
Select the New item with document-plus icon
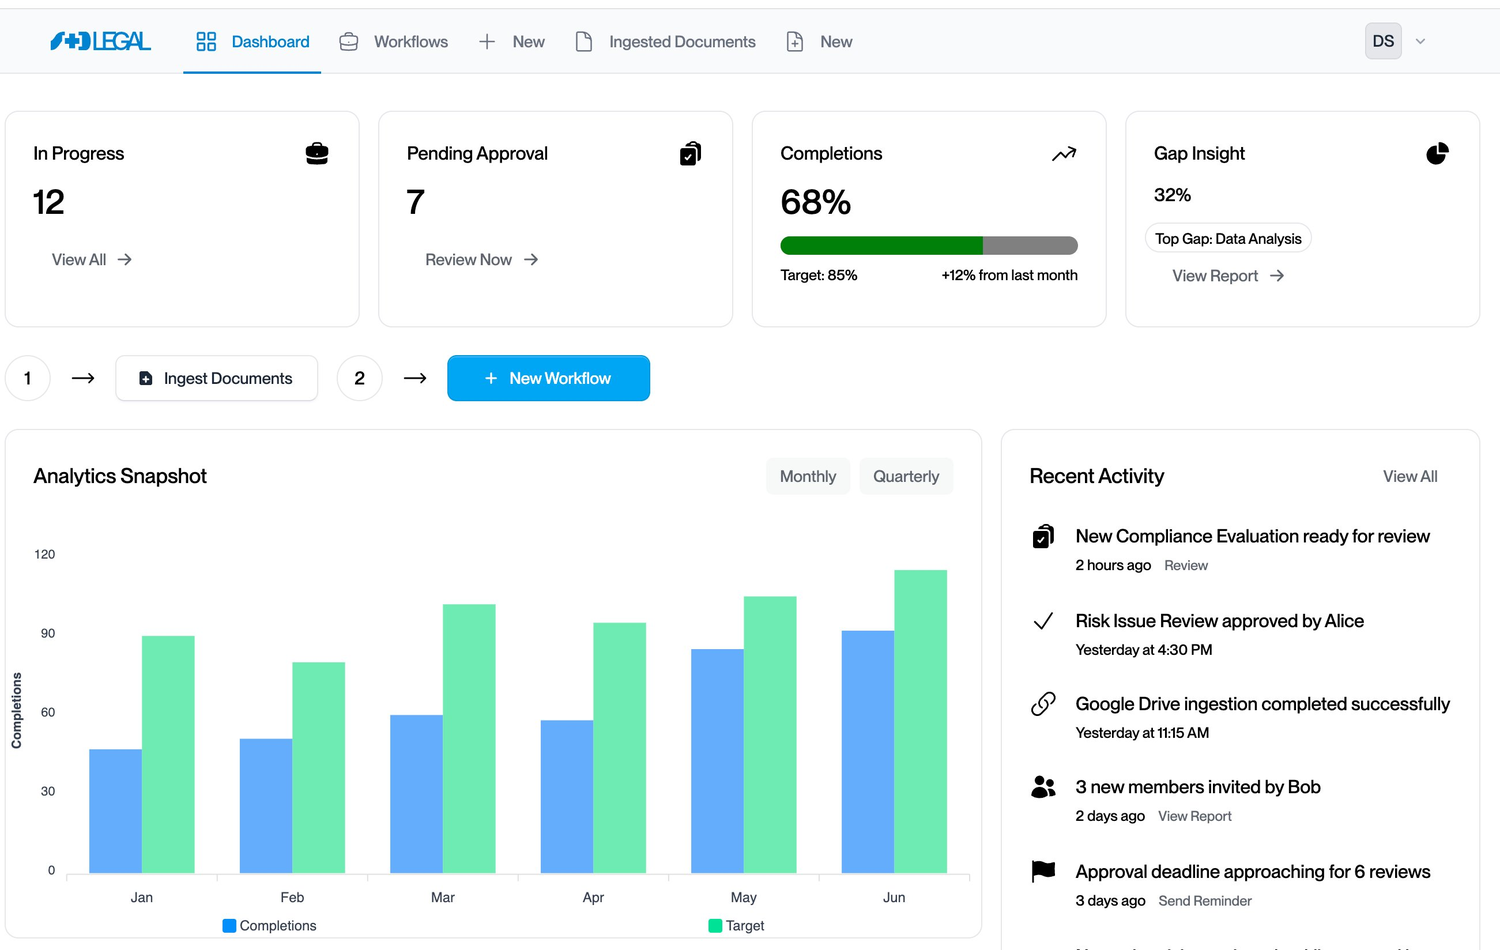(x=819, y=41)
